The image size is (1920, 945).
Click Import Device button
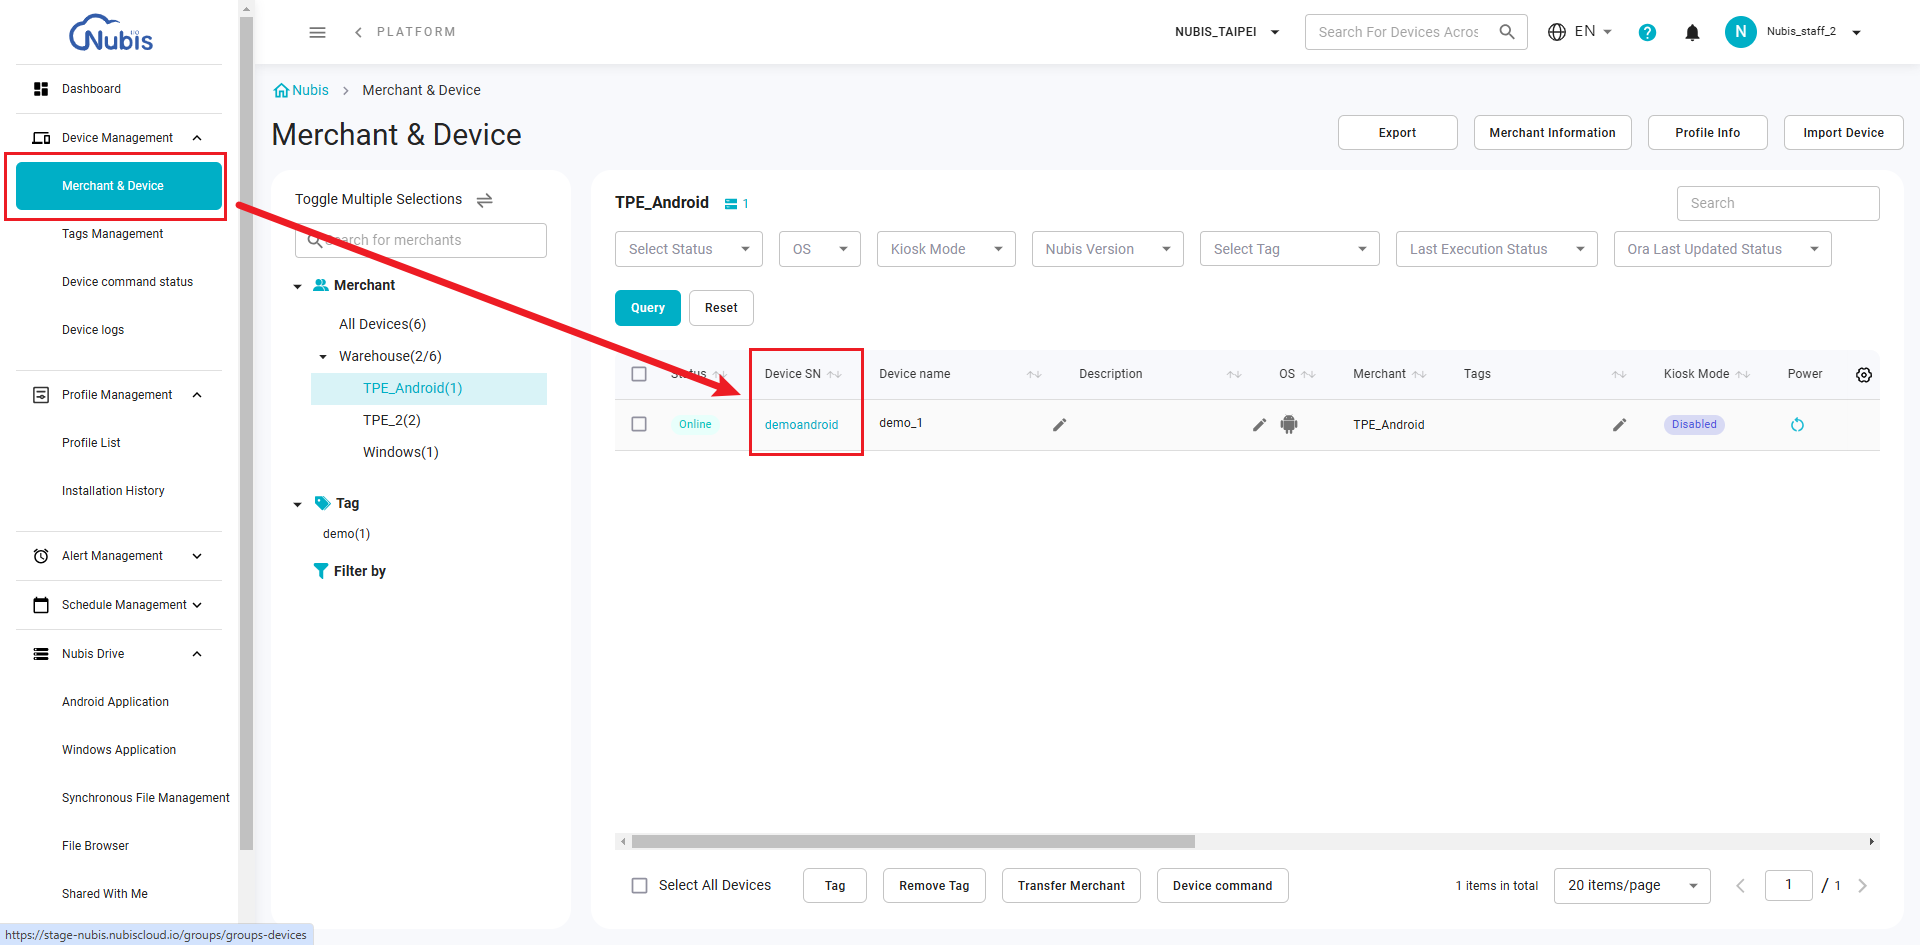click(x=1843, y=133)
